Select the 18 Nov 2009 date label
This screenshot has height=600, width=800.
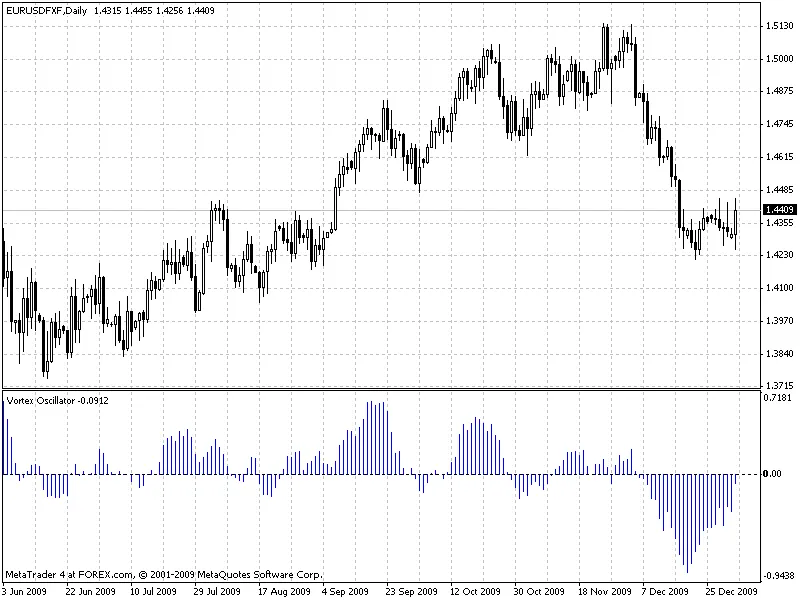604,591
